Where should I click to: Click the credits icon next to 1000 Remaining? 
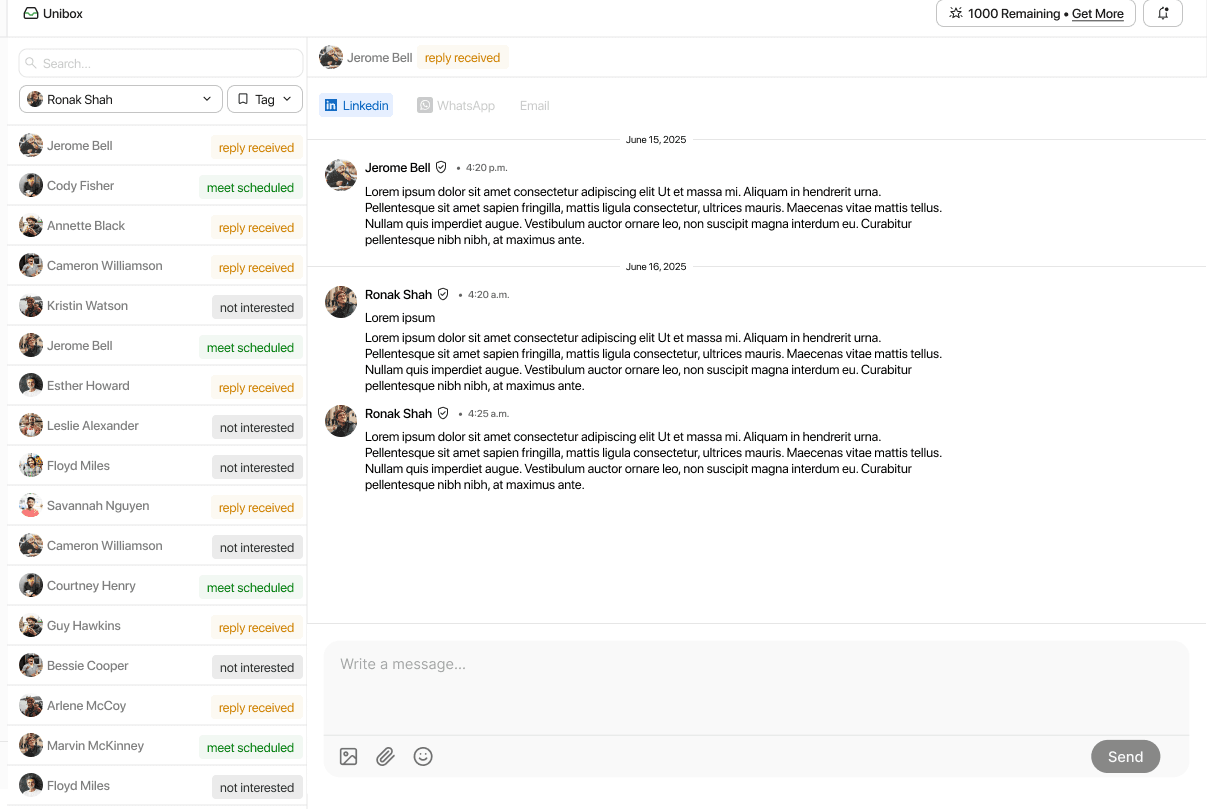tap(955, 13)
